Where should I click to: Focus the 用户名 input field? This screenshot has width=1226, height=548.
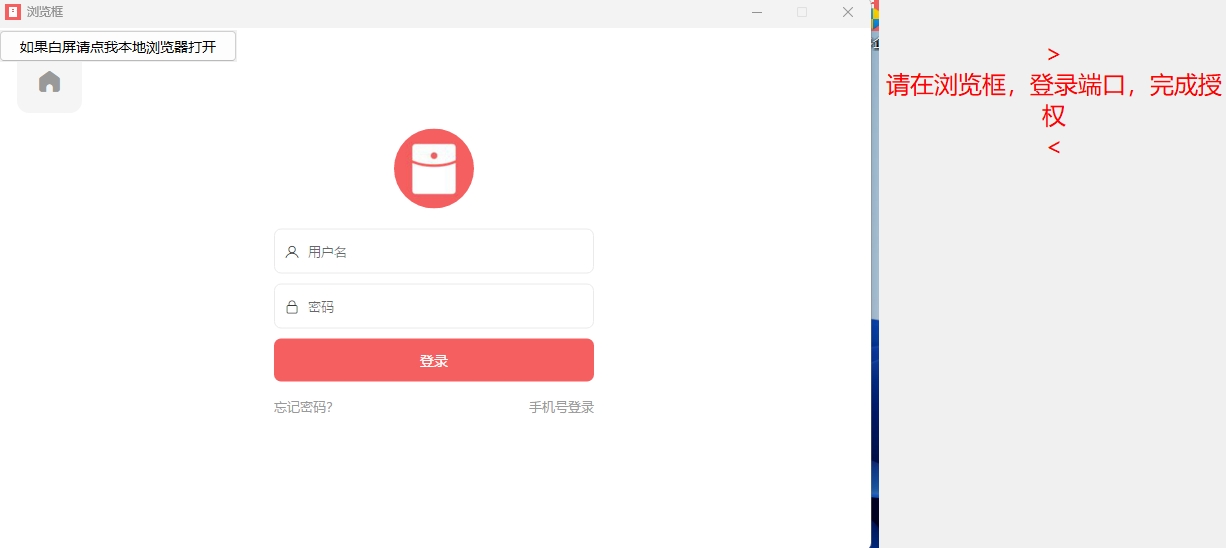click(x=445, y=252)
